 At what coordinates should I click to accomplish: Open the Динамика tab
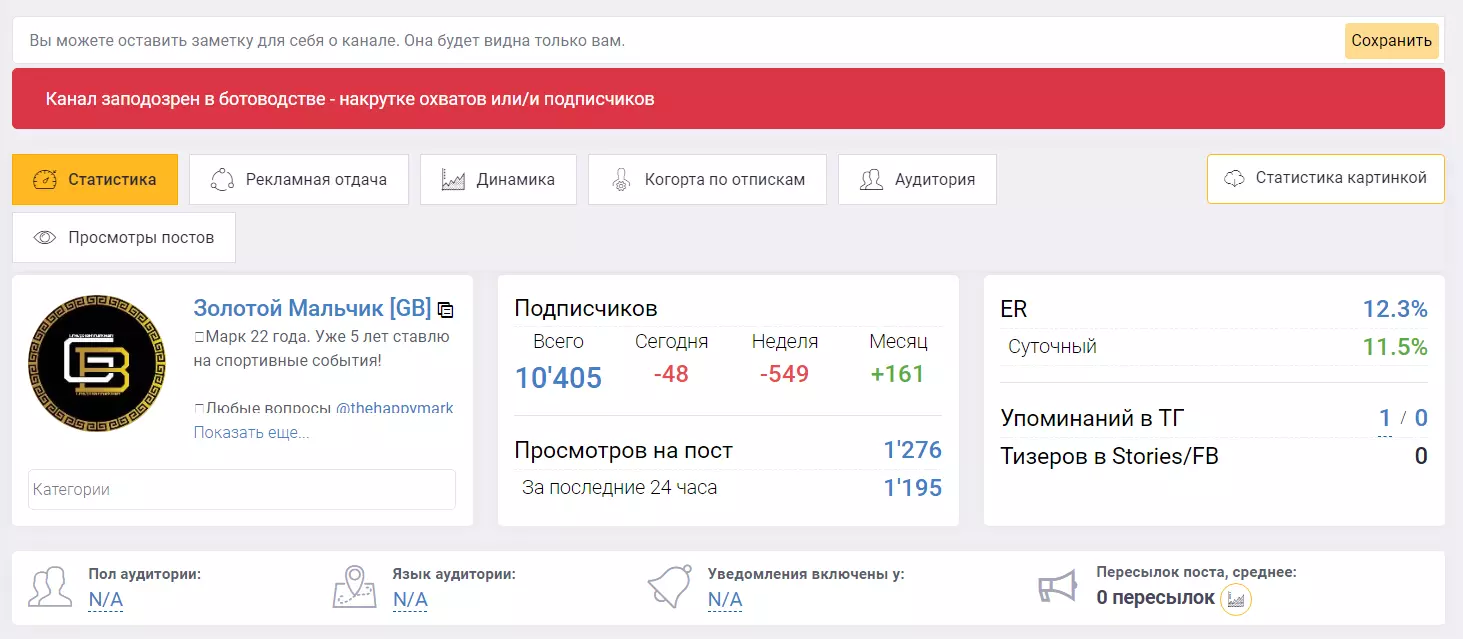[x=498, y=180]
